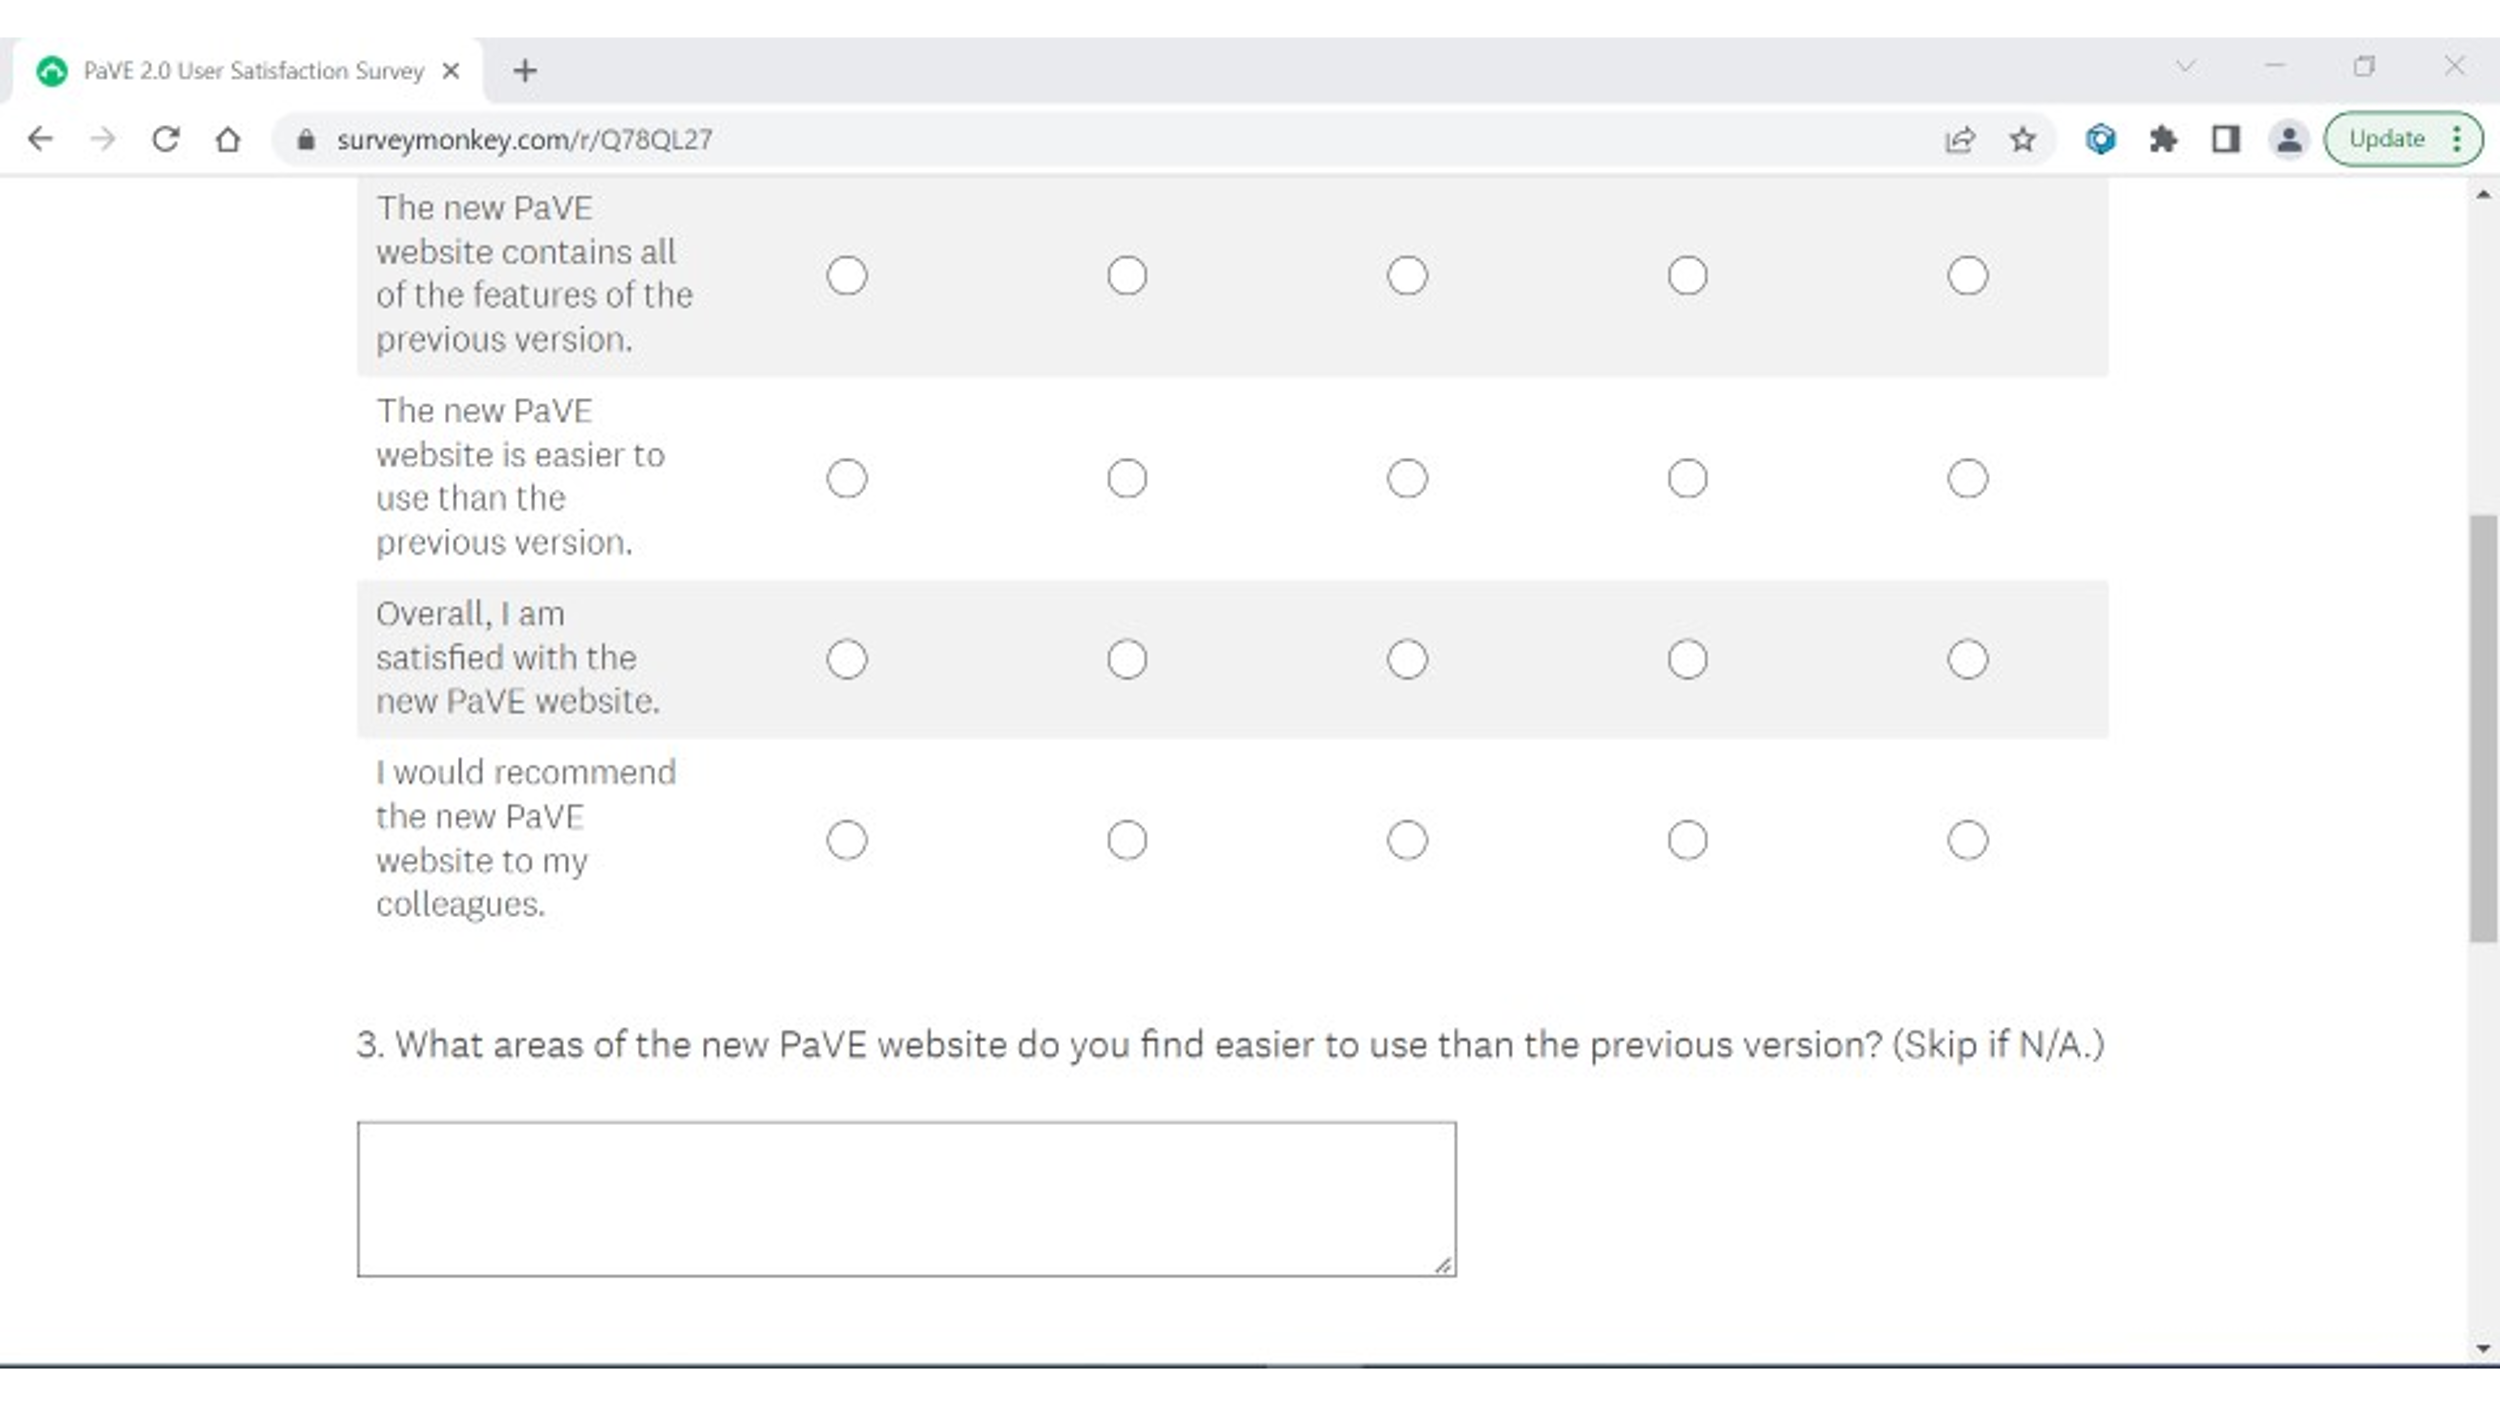Click the Update button

pyautogui.click(x=2386, y=139)
